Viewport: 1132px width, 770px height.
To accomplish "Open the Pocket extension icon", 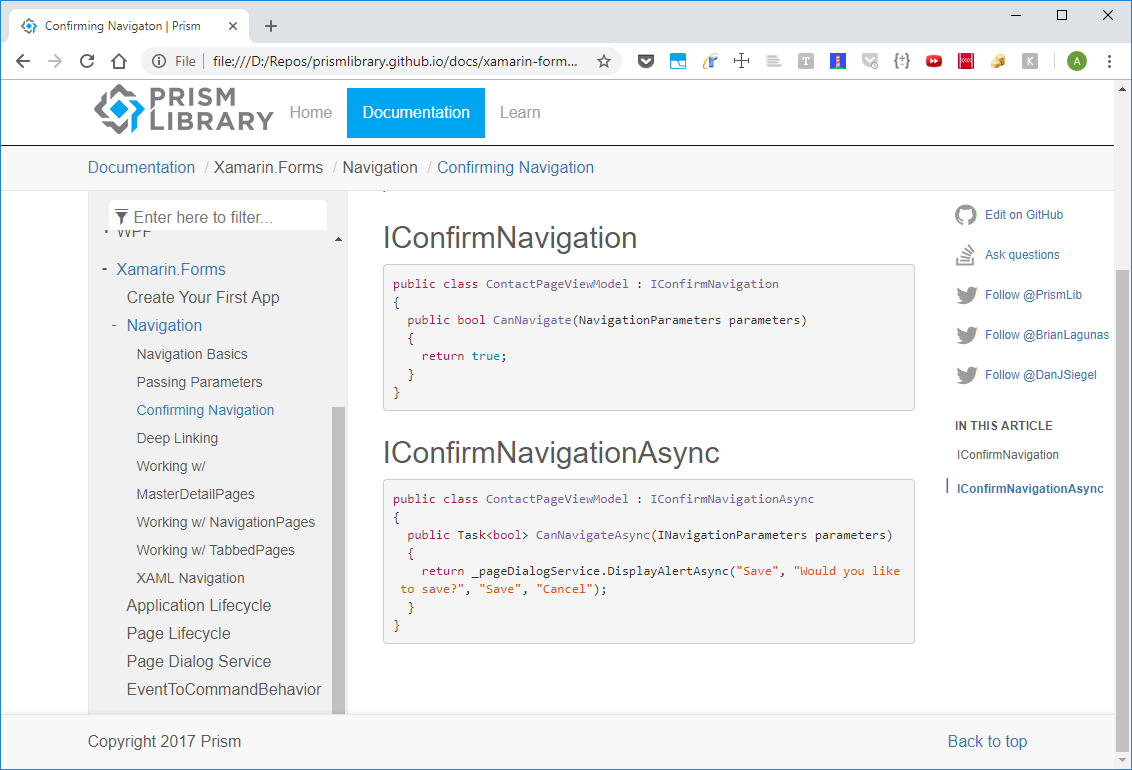I will coord(646,61).
